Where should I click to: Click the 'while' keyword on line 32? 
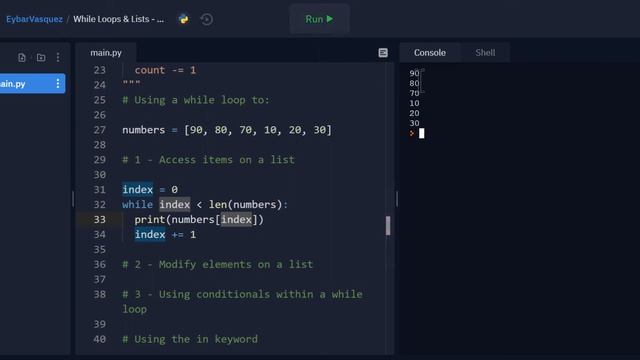pyautogui.click(x=138, y=204)
